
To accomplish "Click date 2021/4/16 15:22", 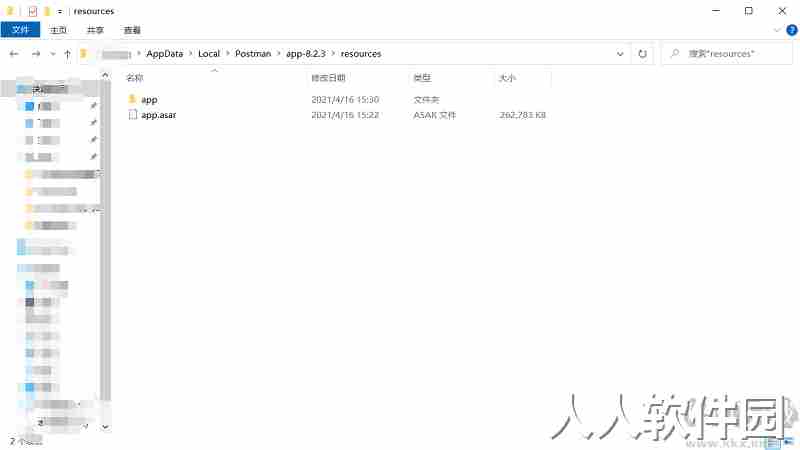I will coord(345,115).
